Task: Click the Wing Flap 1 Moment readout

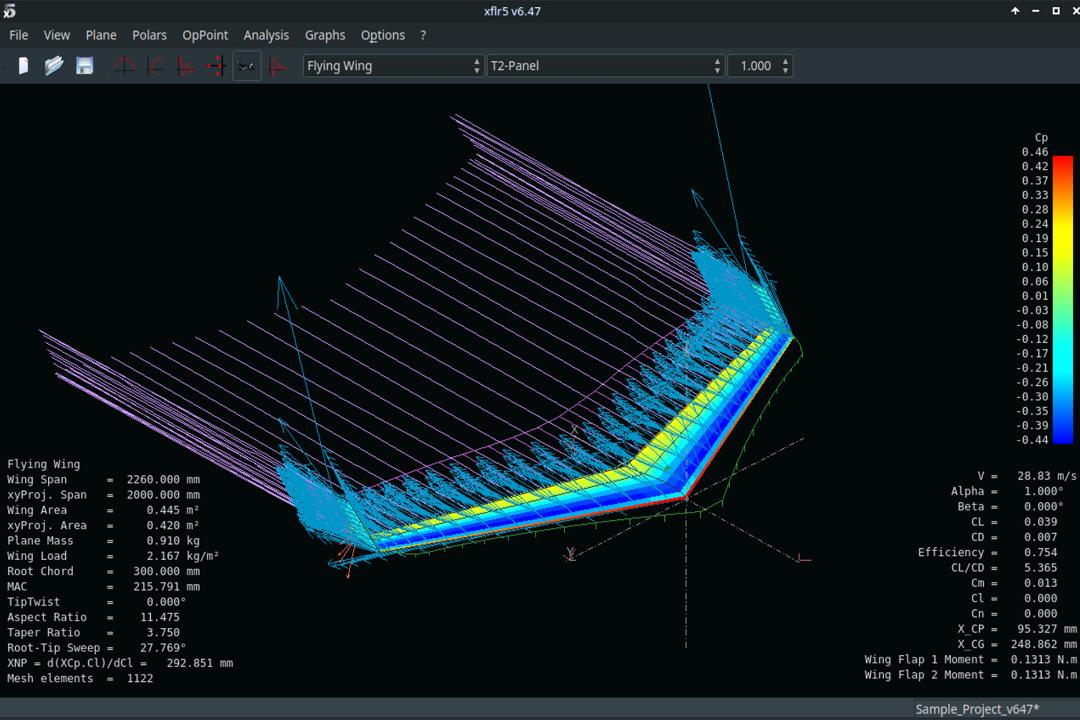Action: 971,659
